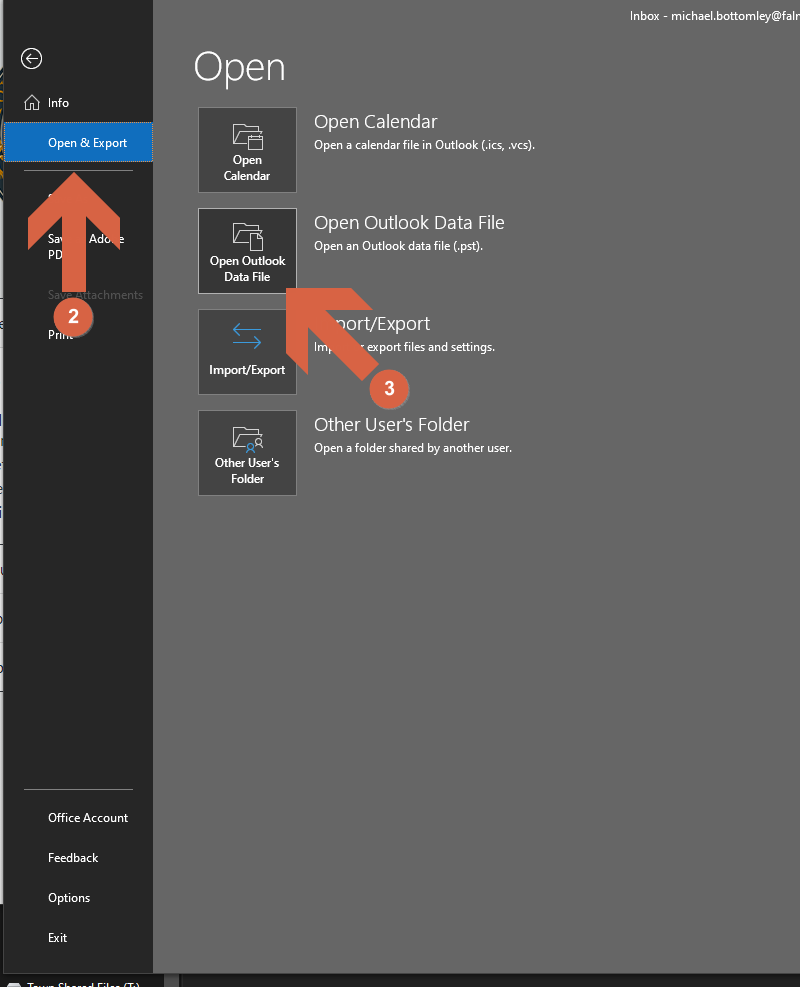
Task: Exit Outlook from sidebar
Action: [x=57, y=937]
